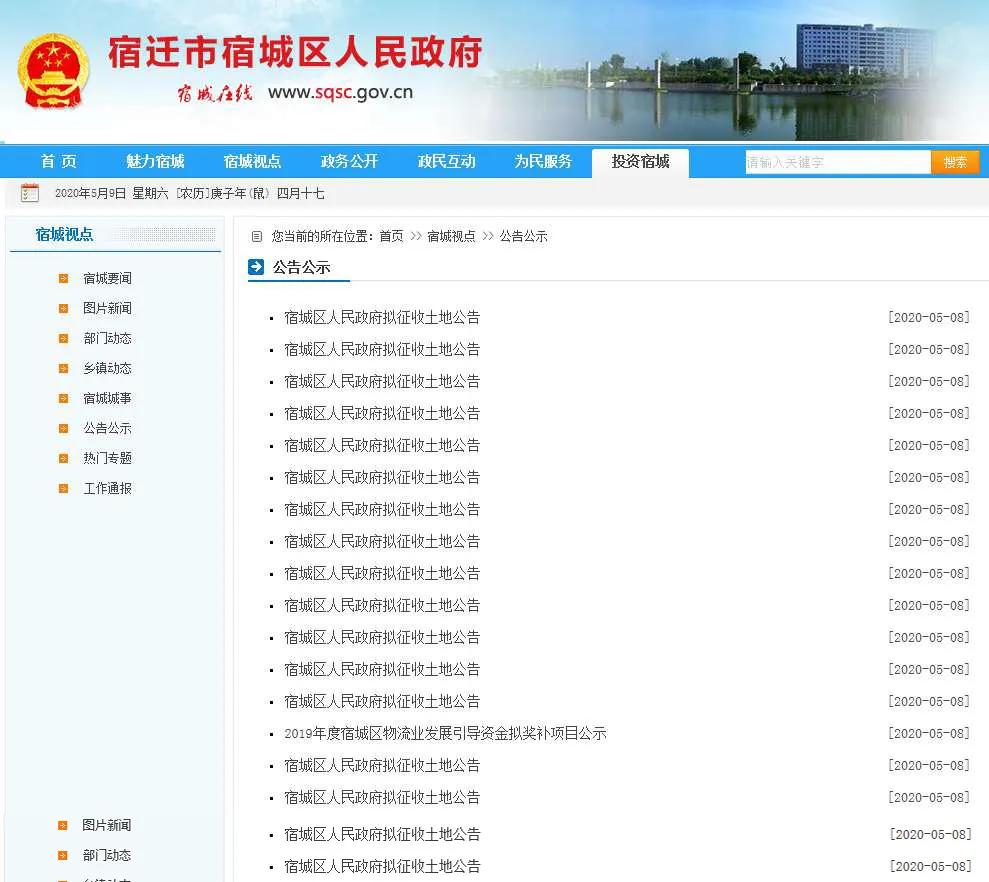Open 2019年度宿城区物流业发展引导资金拟奖补项目公示 link

pyautogui.click(x=445, y=734)
